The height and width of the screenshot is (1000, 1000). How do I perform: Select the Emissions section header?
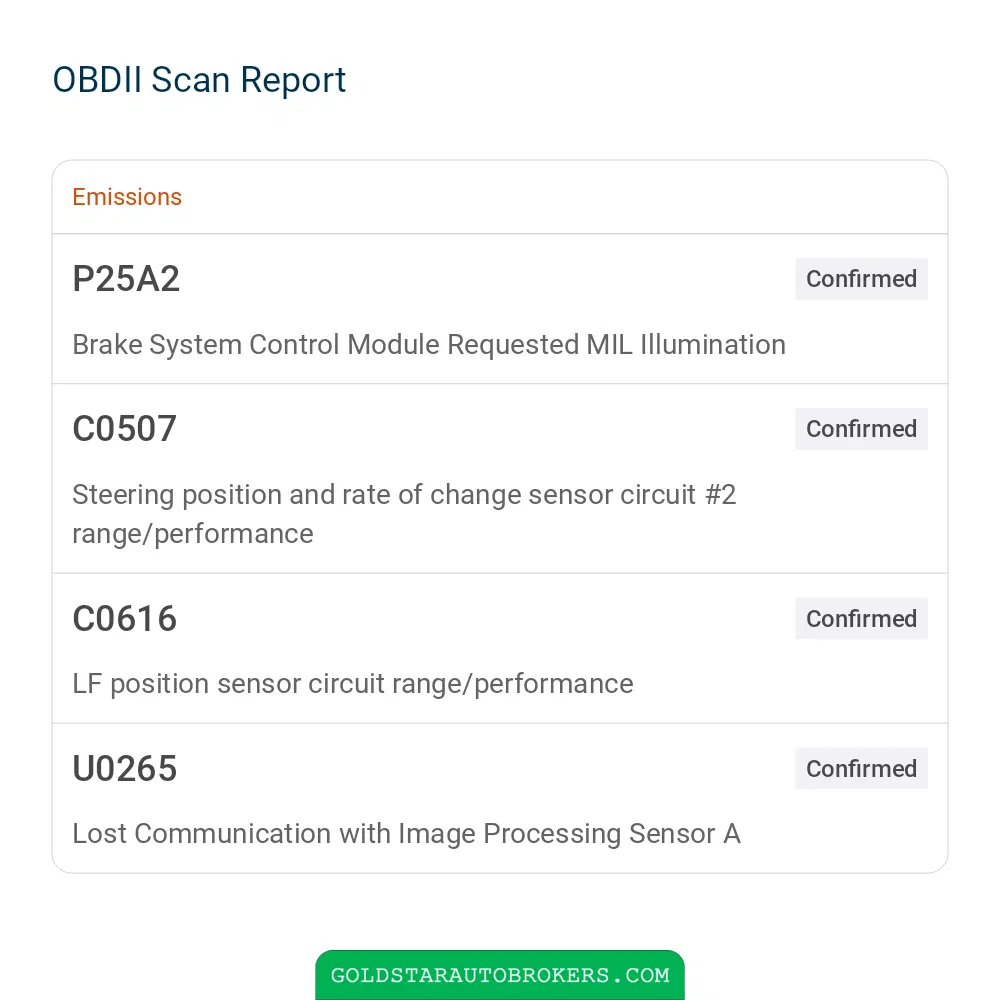(x=127, y=197)
